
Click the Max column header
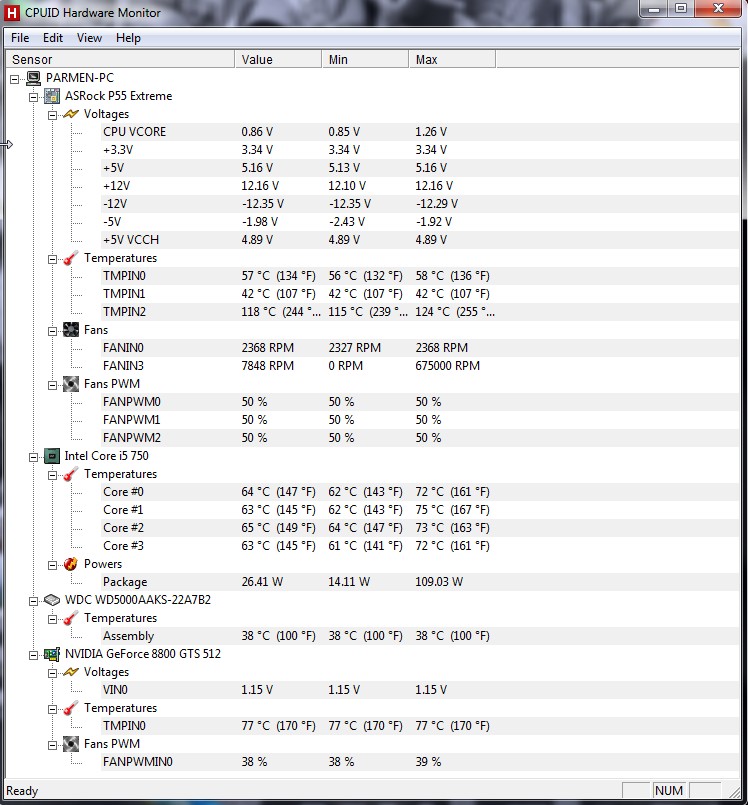[x=452, y=60]
